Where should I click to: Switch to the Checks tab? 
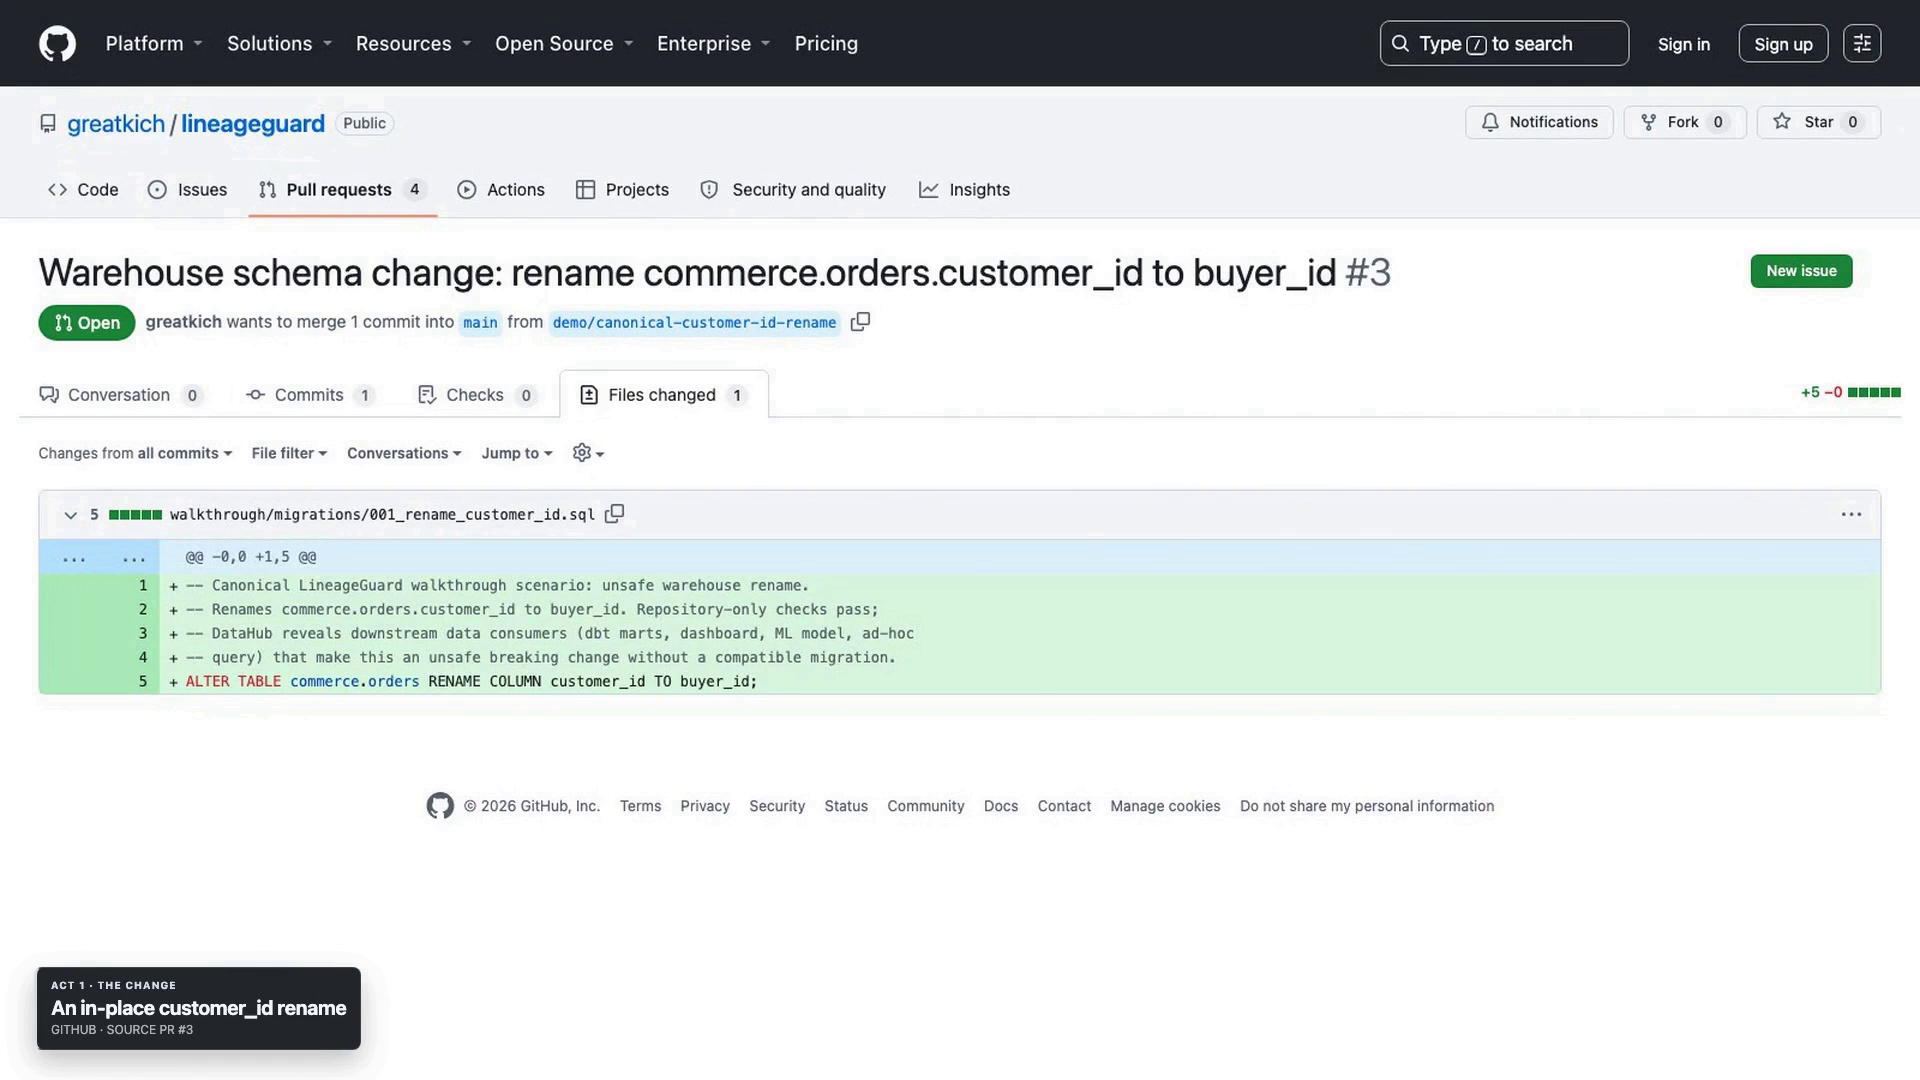point(477,395)
